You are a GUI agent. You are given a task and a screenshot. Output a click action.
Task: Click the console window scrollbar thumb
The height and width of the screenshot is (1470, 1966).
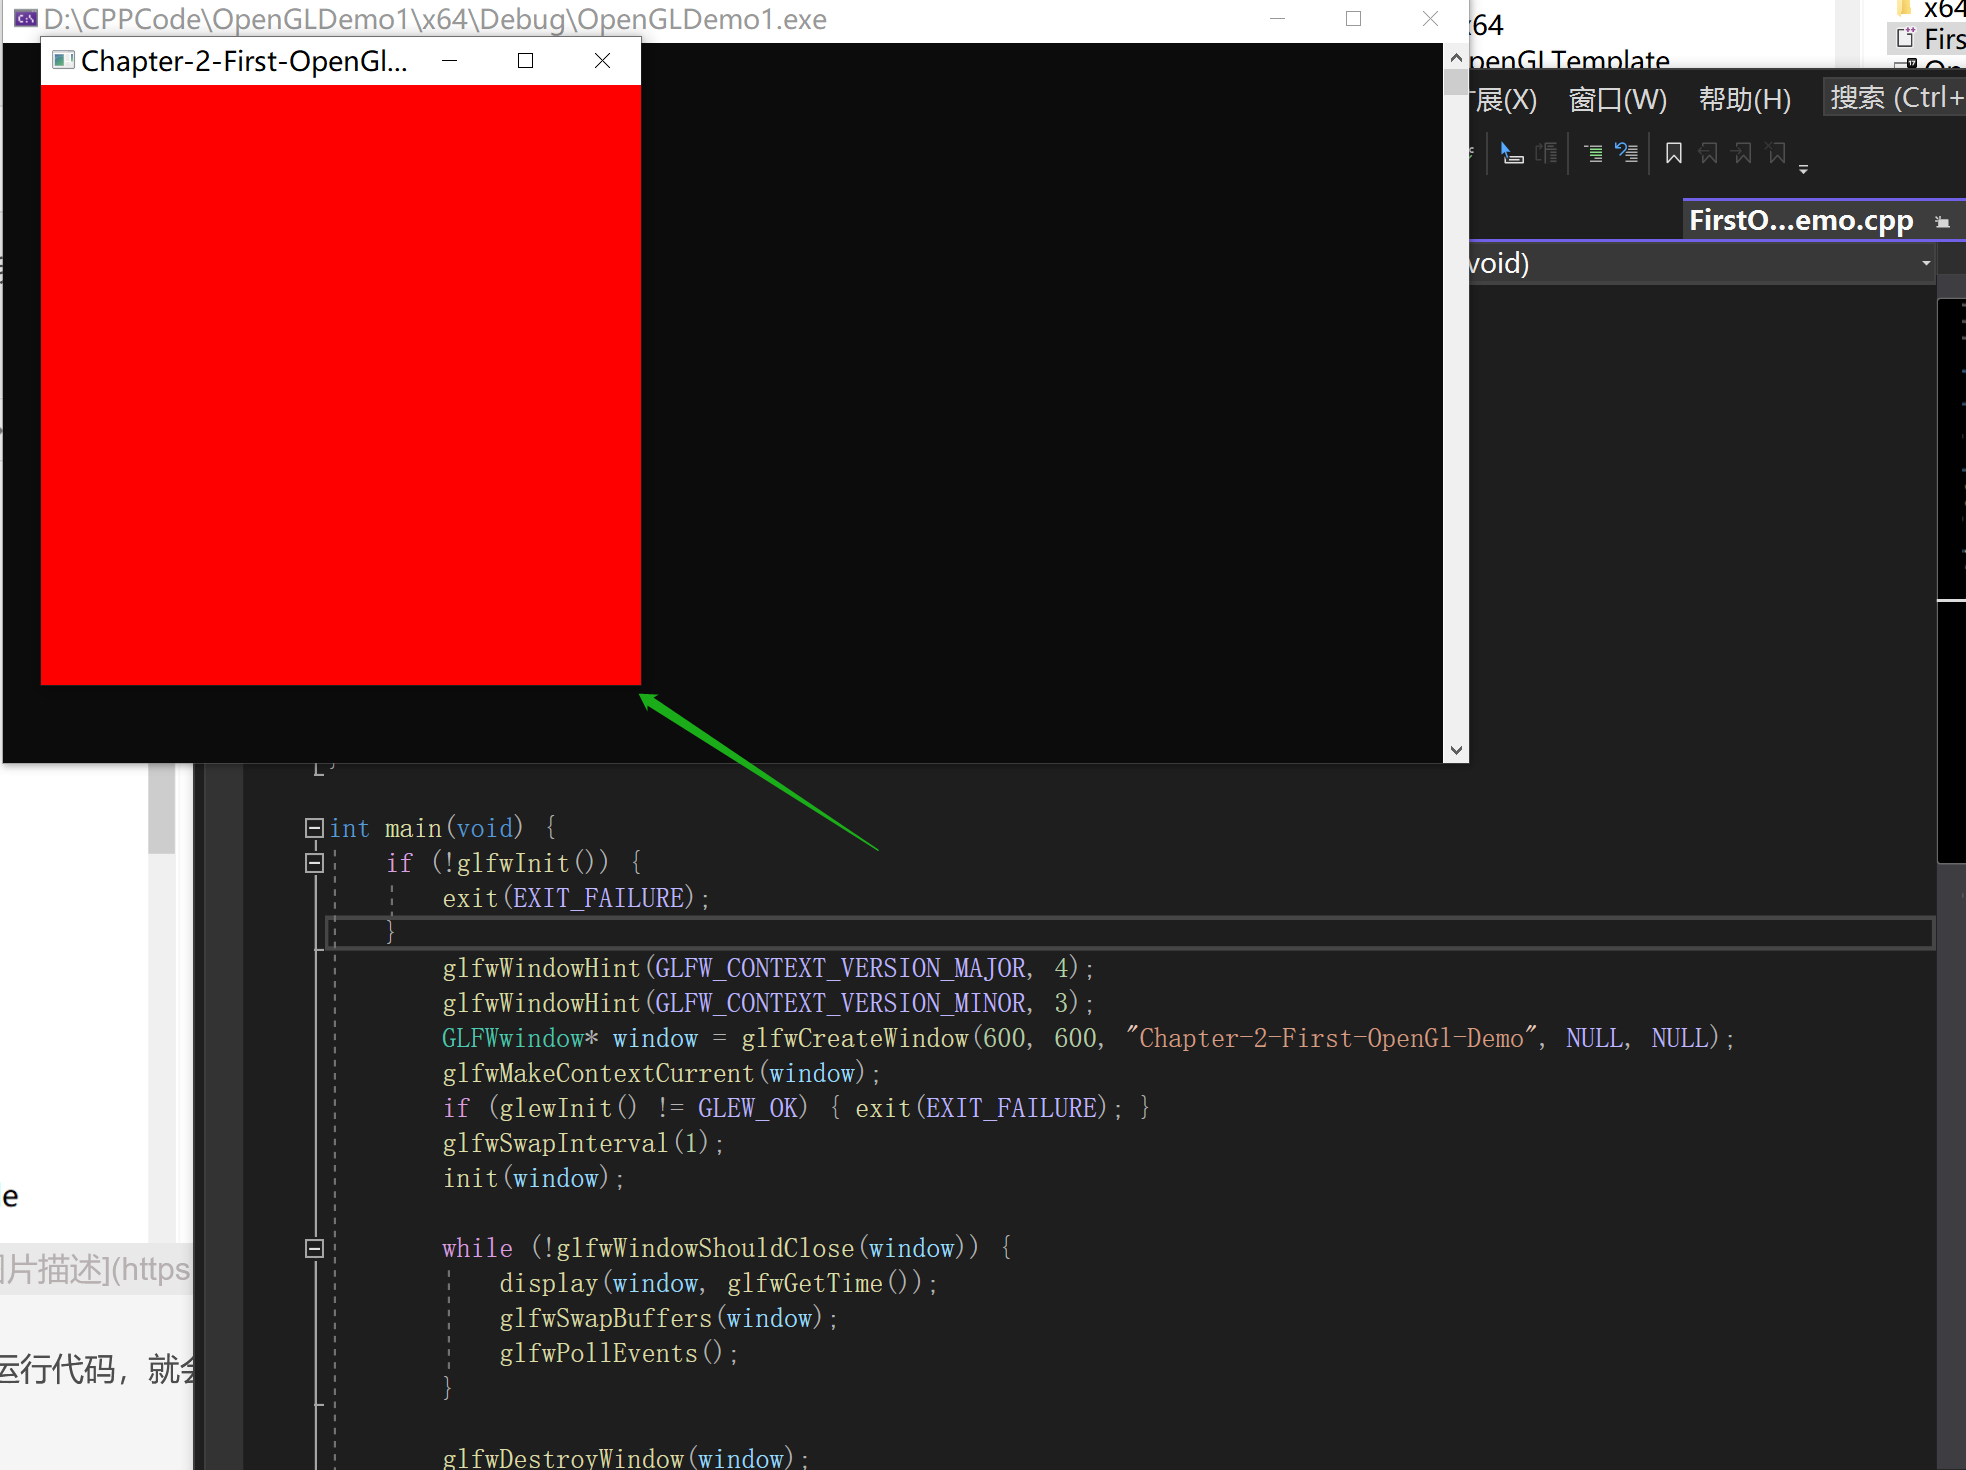click(x=1456, y=82)
